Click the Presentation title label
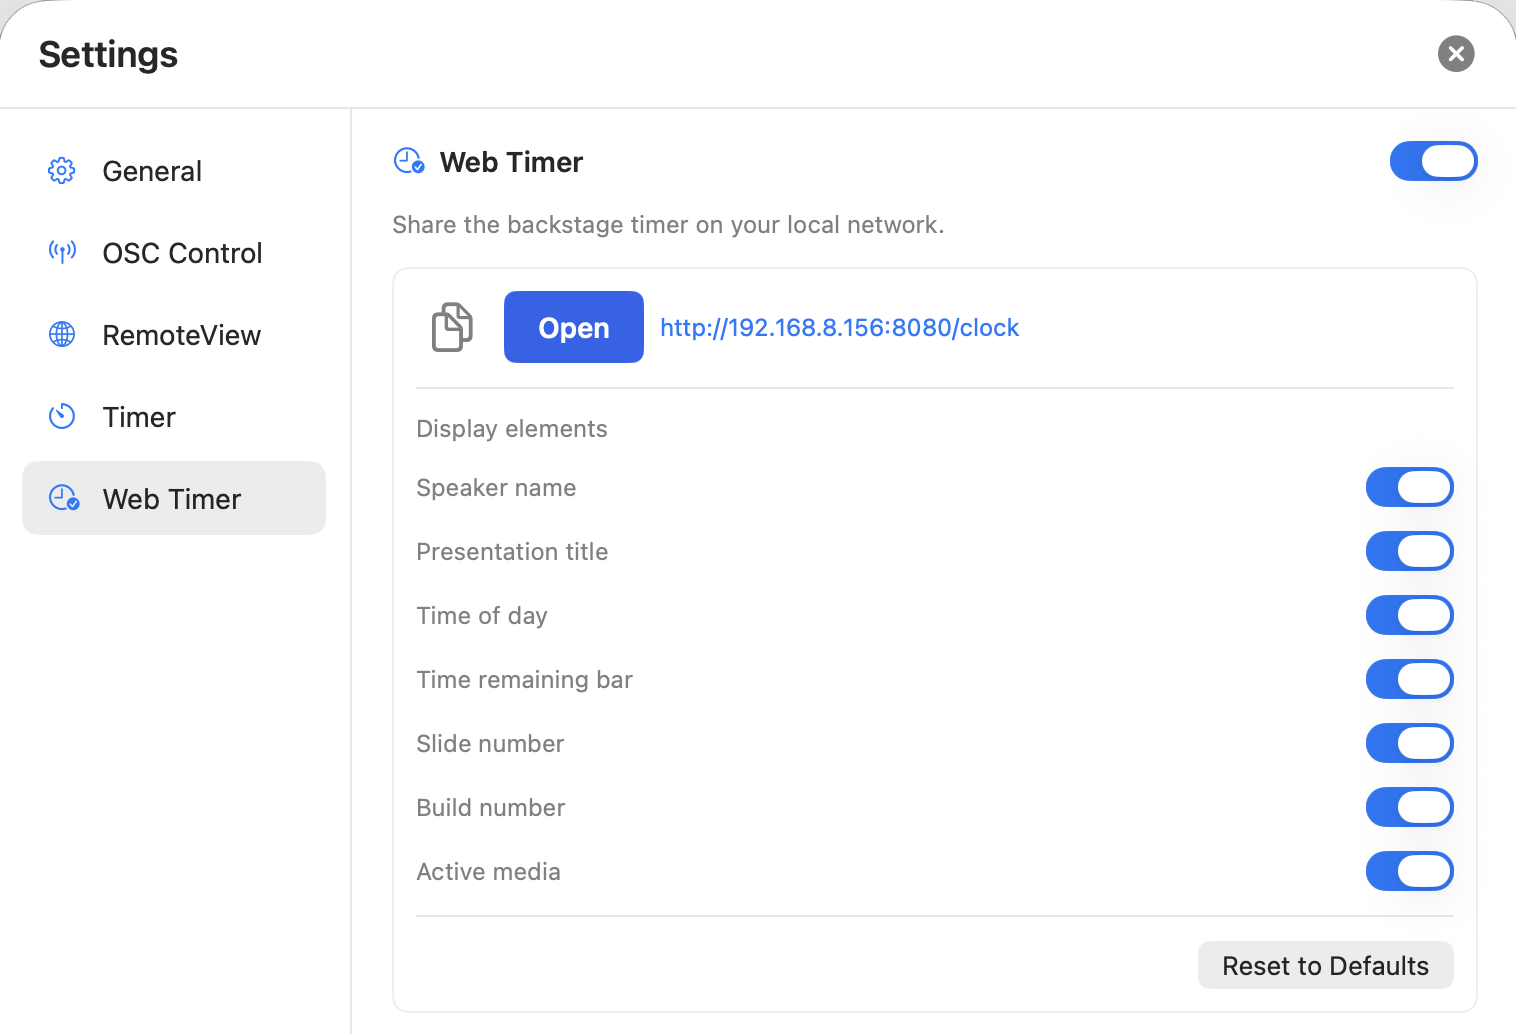 click(512, 551)
